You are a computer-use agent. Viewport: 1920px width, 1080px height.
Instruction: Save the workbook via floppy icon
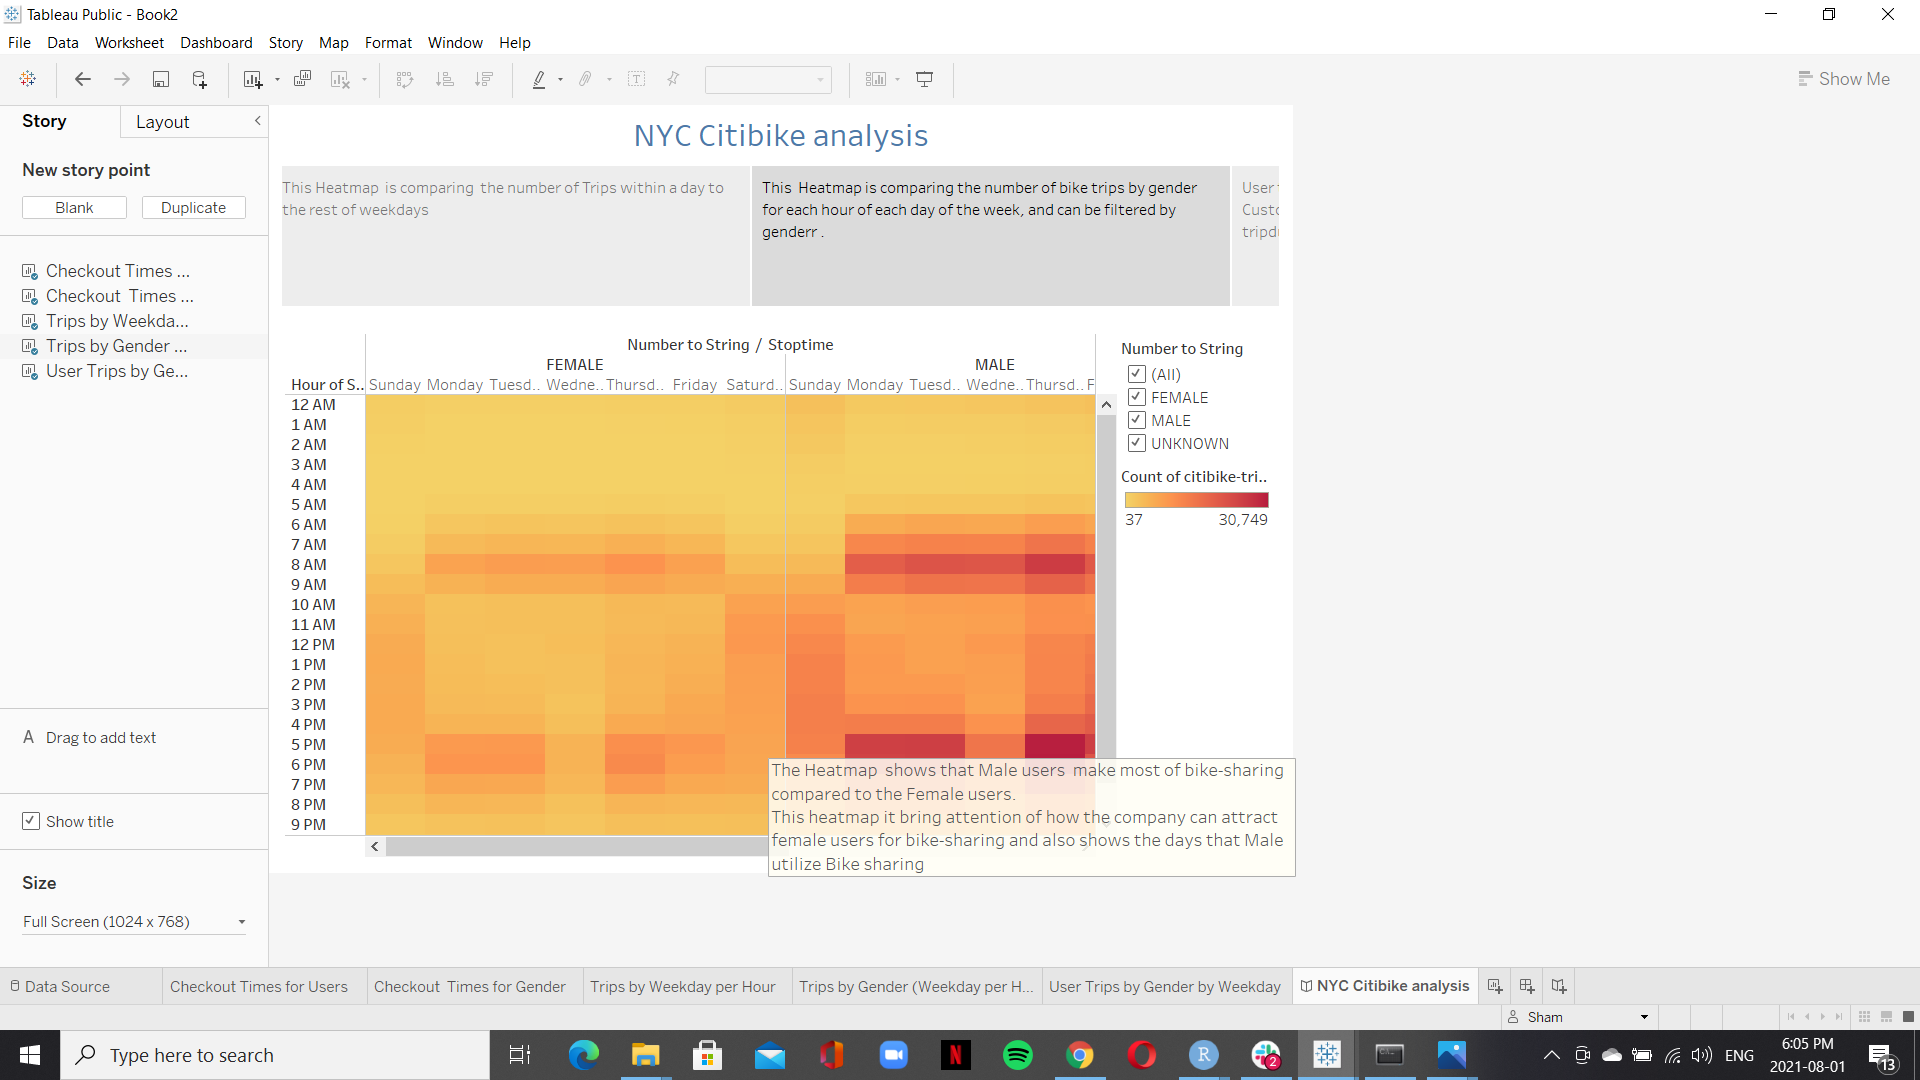[x=160, y=79]
